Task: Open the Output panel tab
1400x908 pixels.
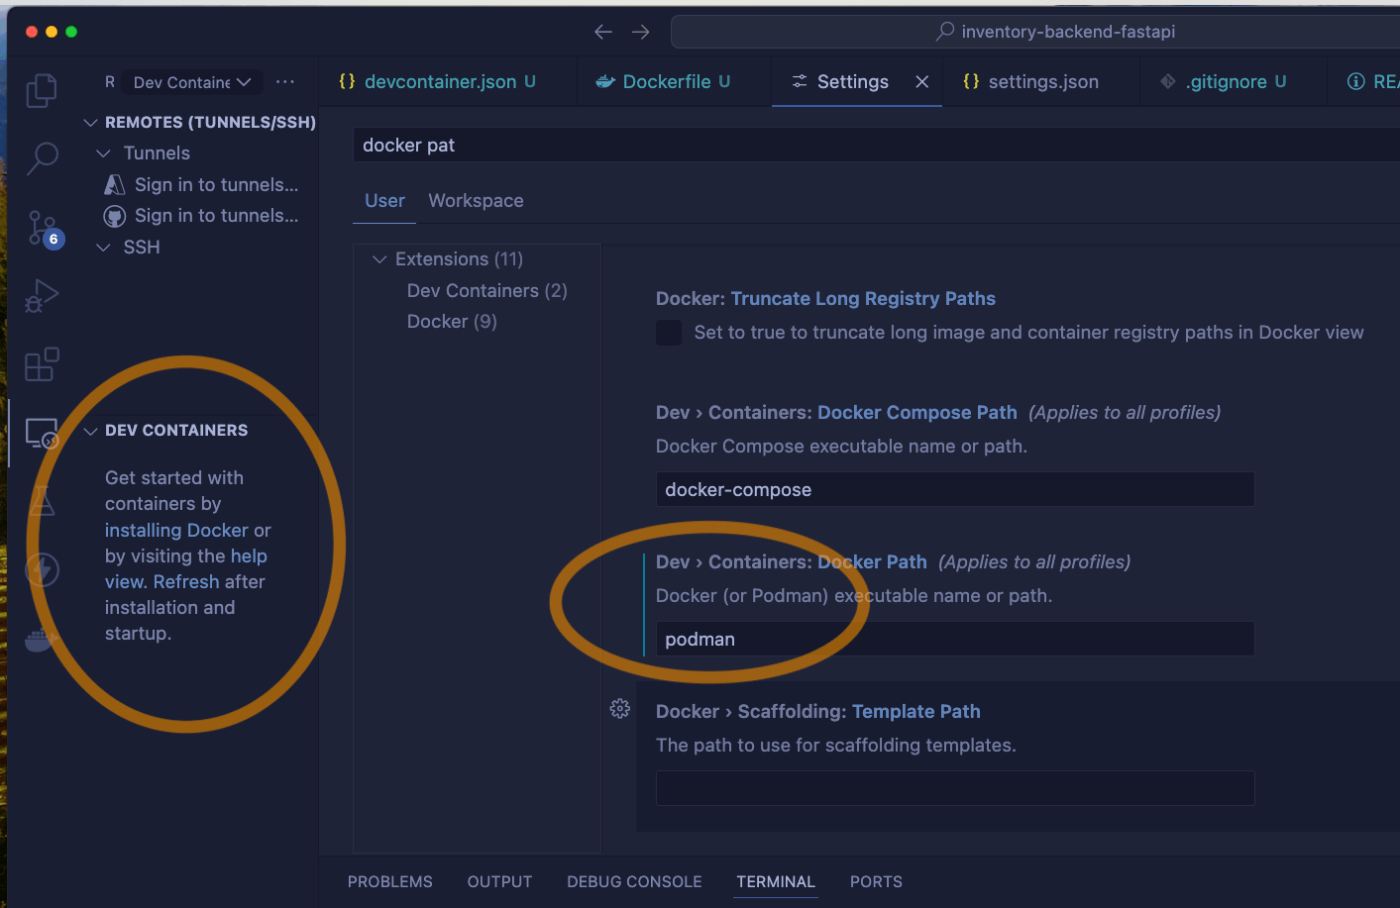Action: [x=499, y=882]
